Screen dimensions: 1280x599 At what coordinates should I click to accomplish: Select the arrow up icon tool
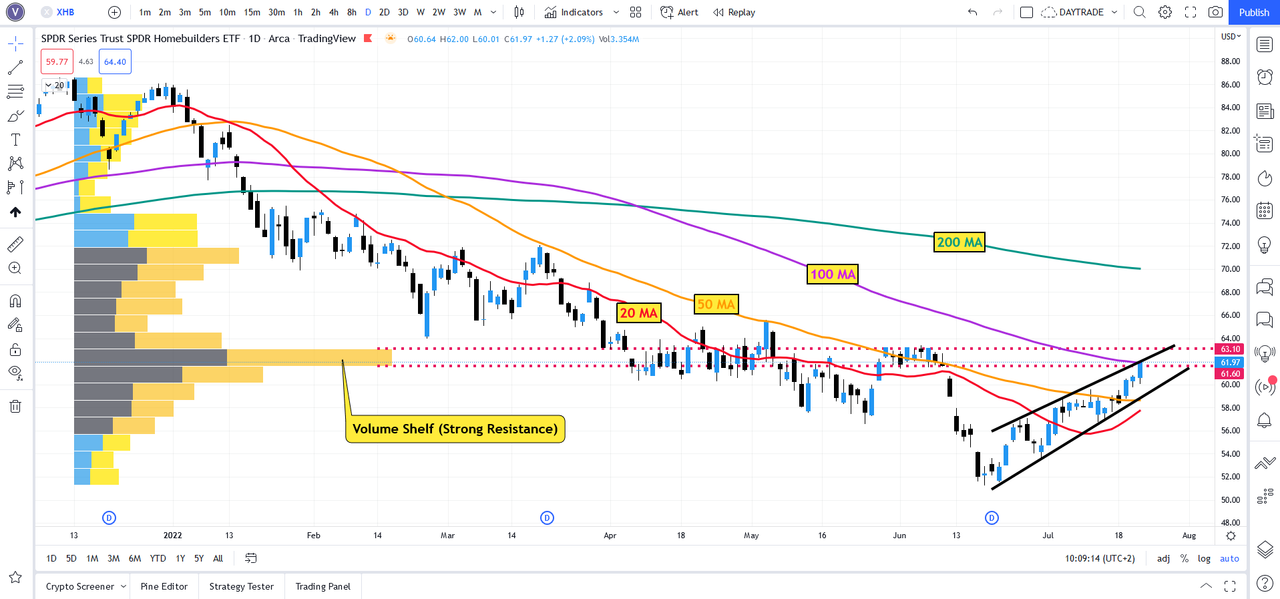15,212
